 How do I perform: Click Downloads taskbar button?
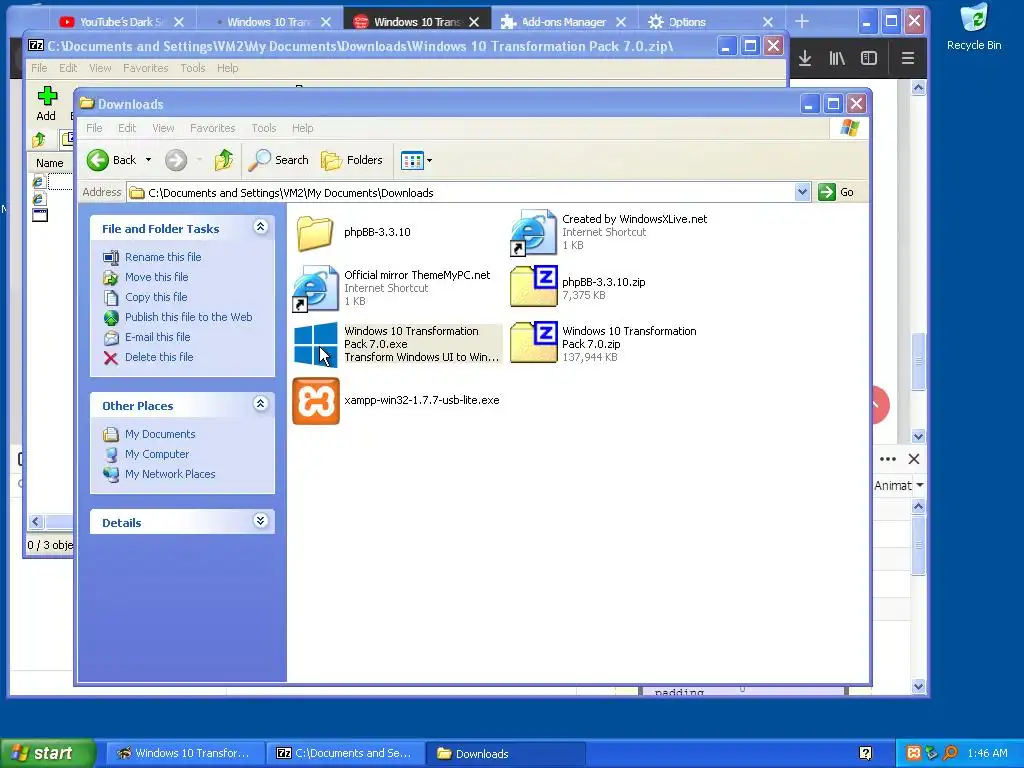coord(505,753)
